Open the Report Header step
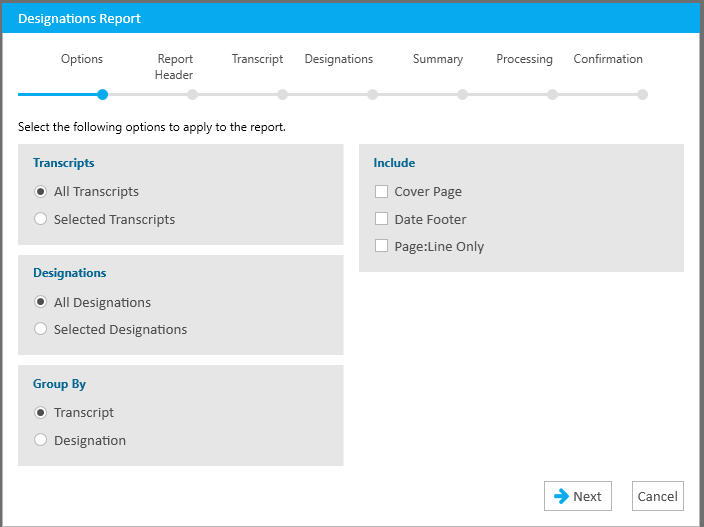This screenshot has height=527, width=704. pyautogui.click(x=174, y=66)
